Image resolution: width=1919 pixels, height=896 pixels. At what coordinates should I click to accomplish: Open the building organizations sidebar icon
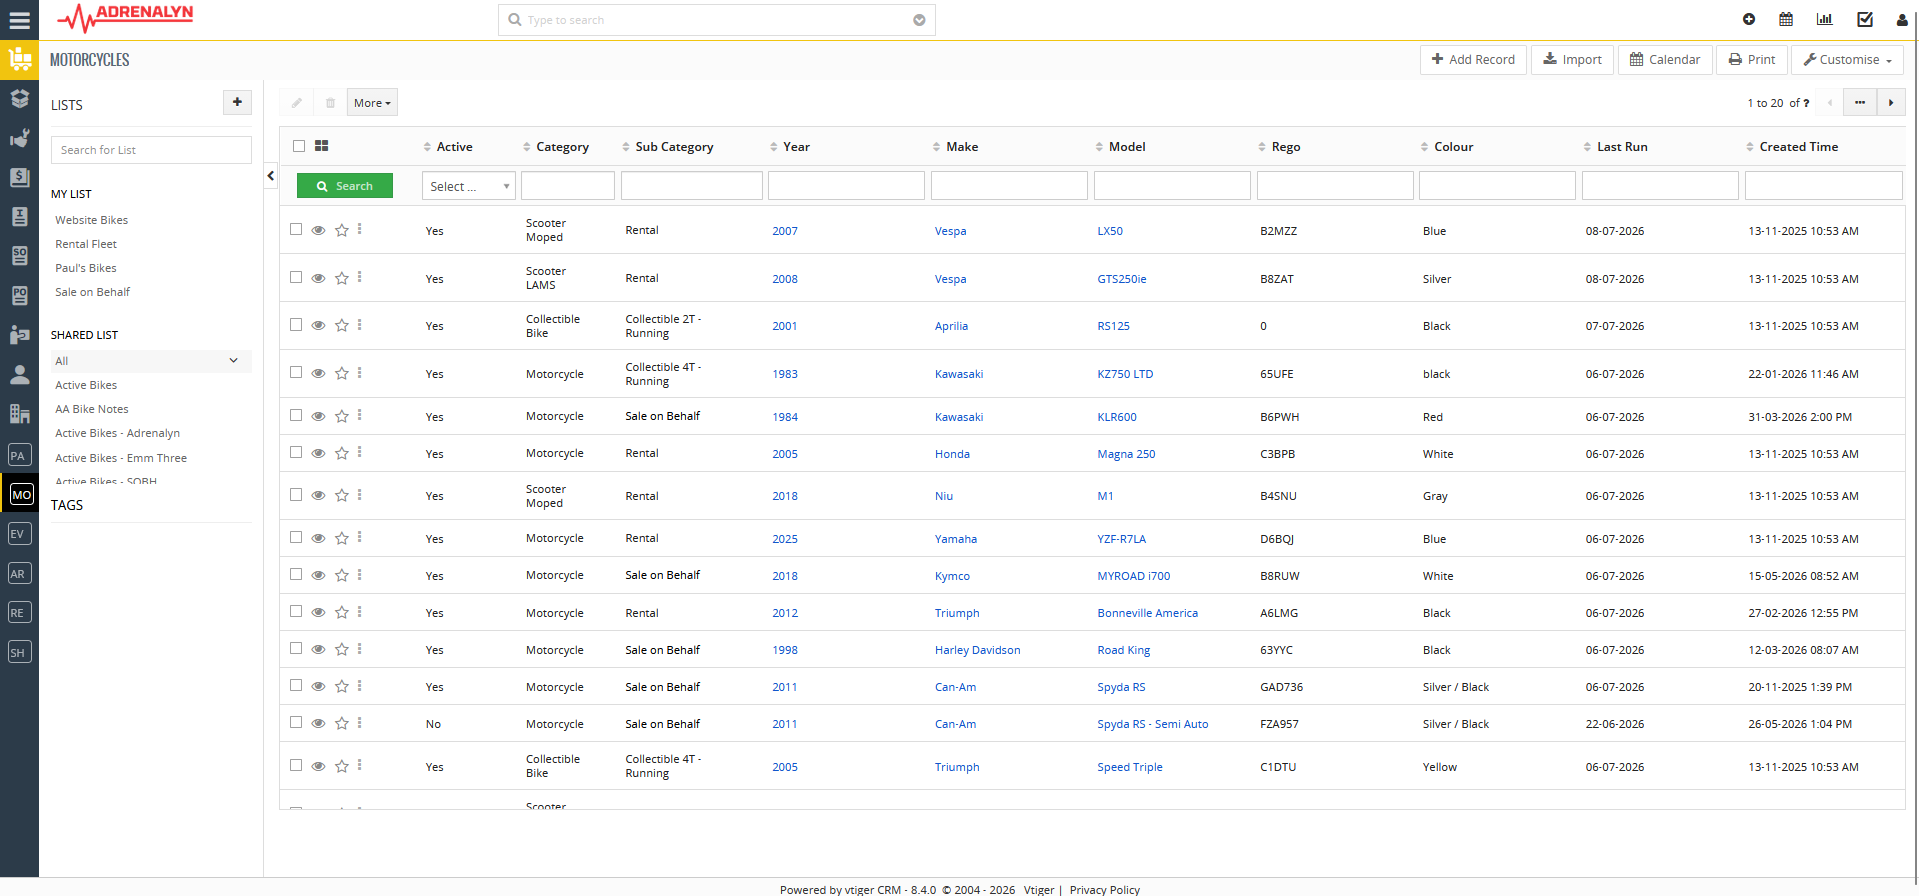(x=19, y=413)
